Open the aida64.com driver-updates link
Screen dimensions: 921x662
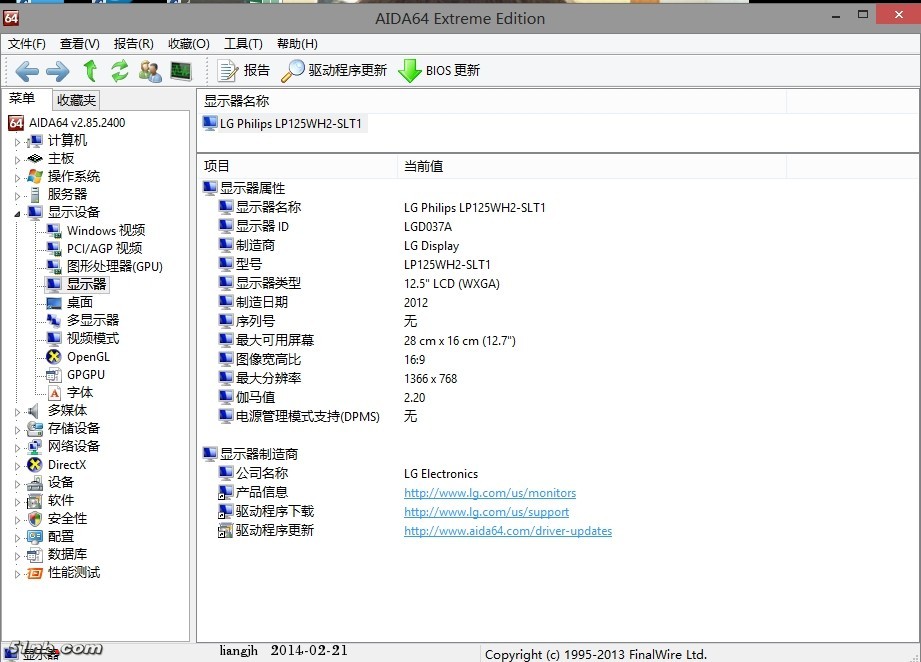coord(507,531)
